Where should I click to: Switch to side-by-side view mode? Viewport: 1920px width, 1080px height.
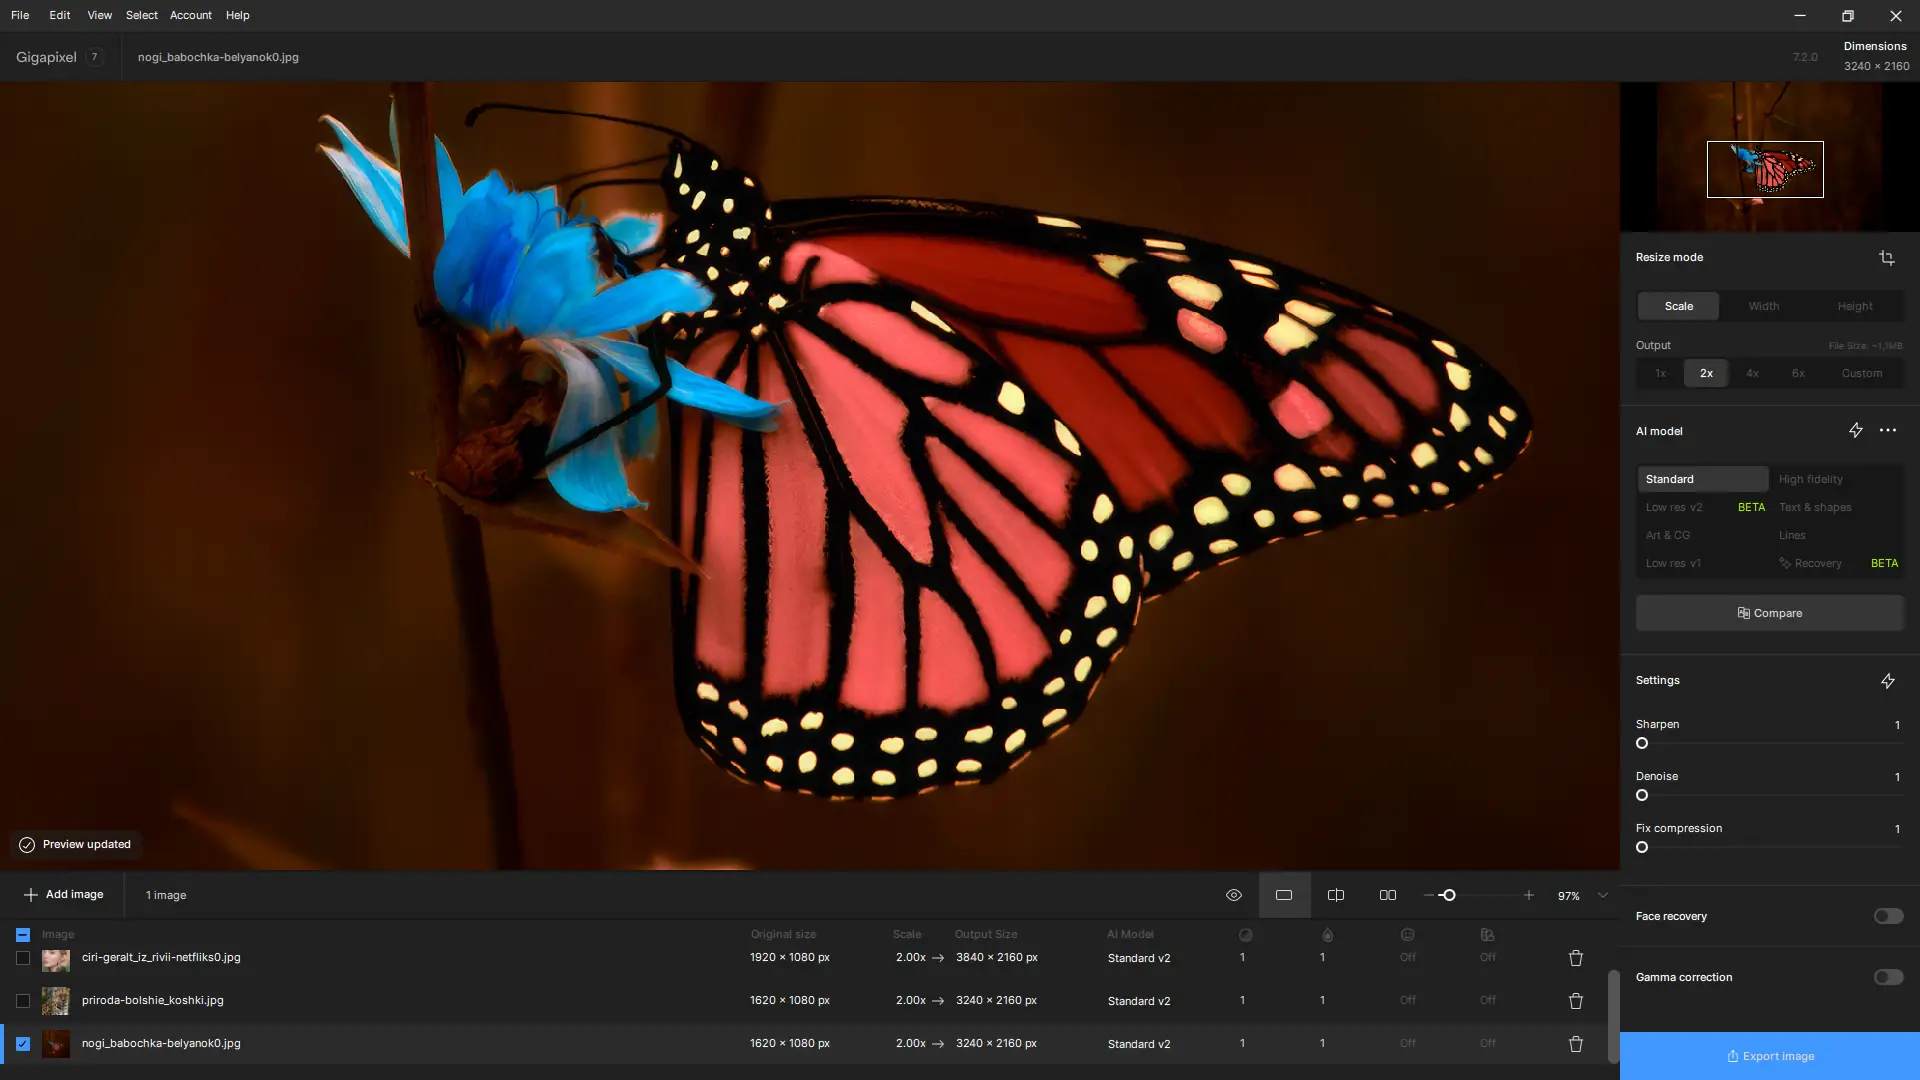click(x=1387, y=895)
